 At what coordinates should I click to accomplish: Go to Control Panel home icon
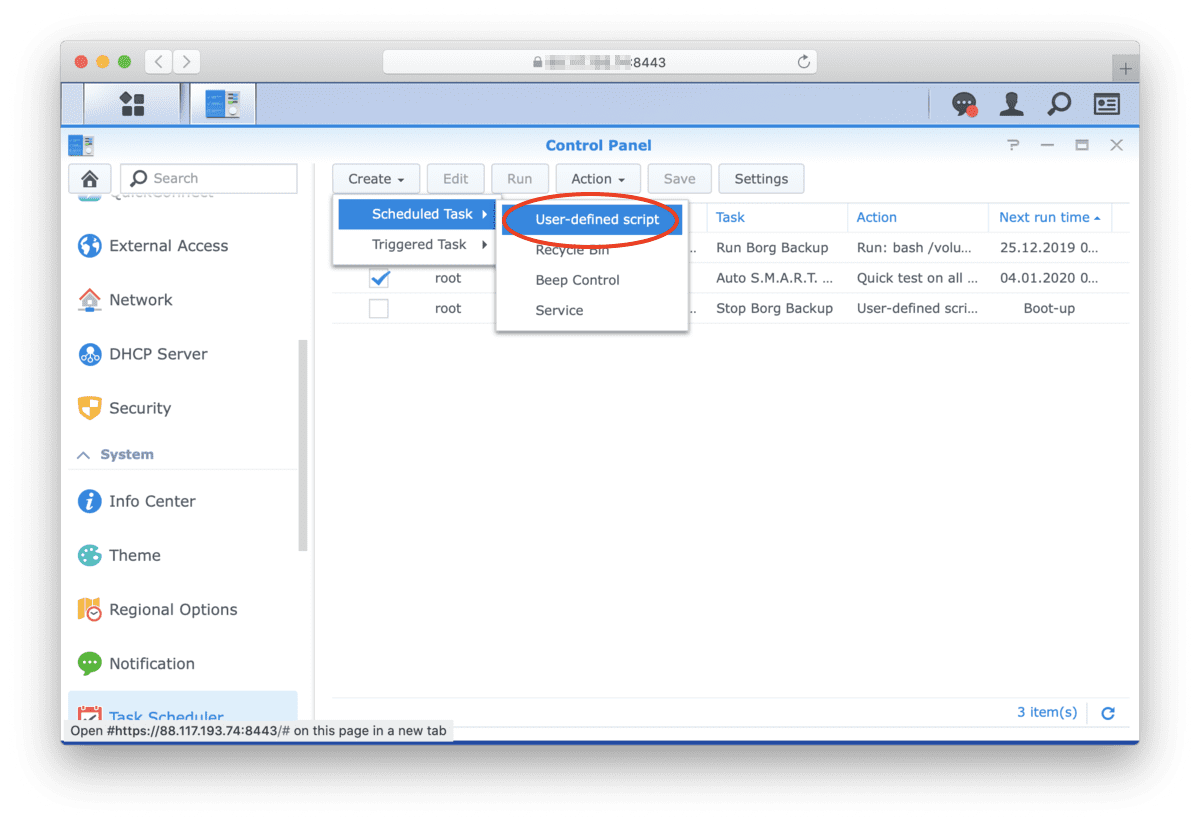coord(90,179)
